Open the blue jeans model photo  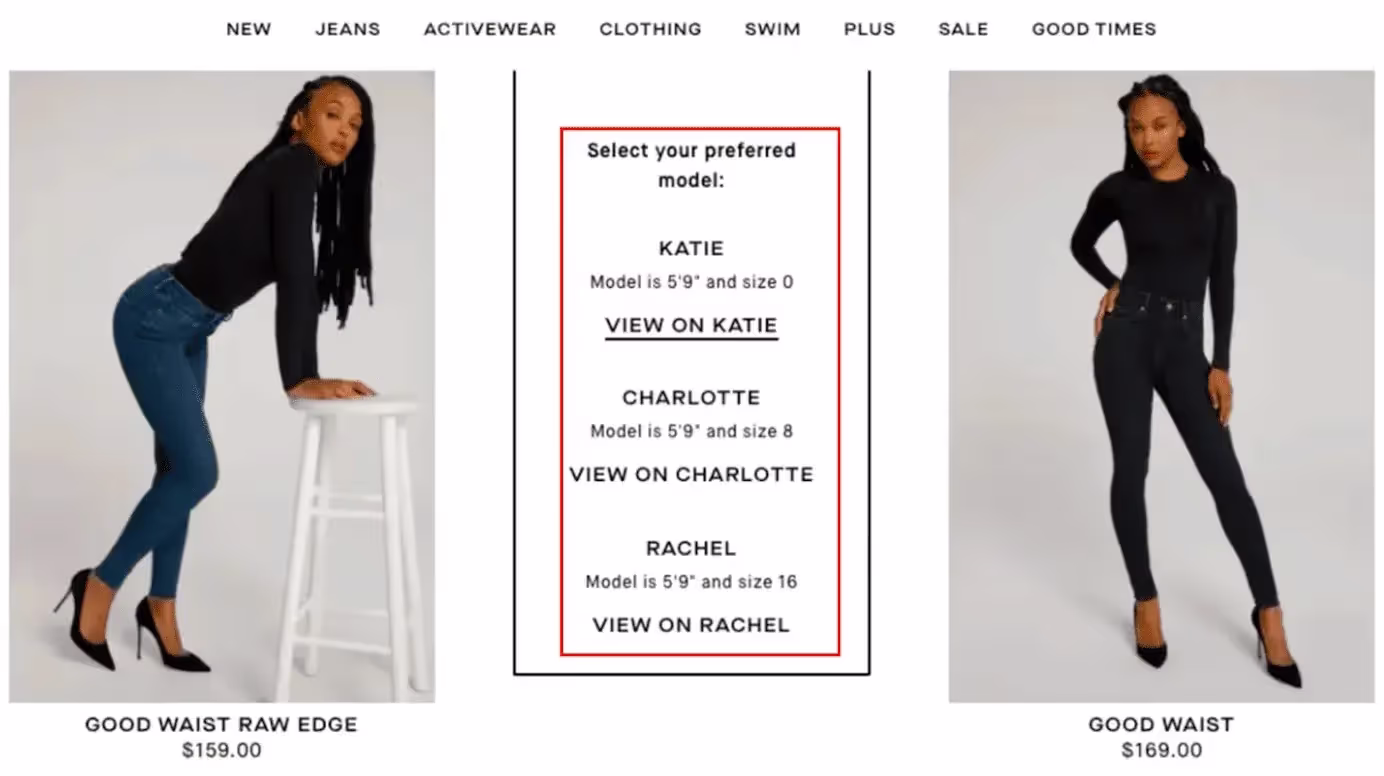[x=222, y=386]
